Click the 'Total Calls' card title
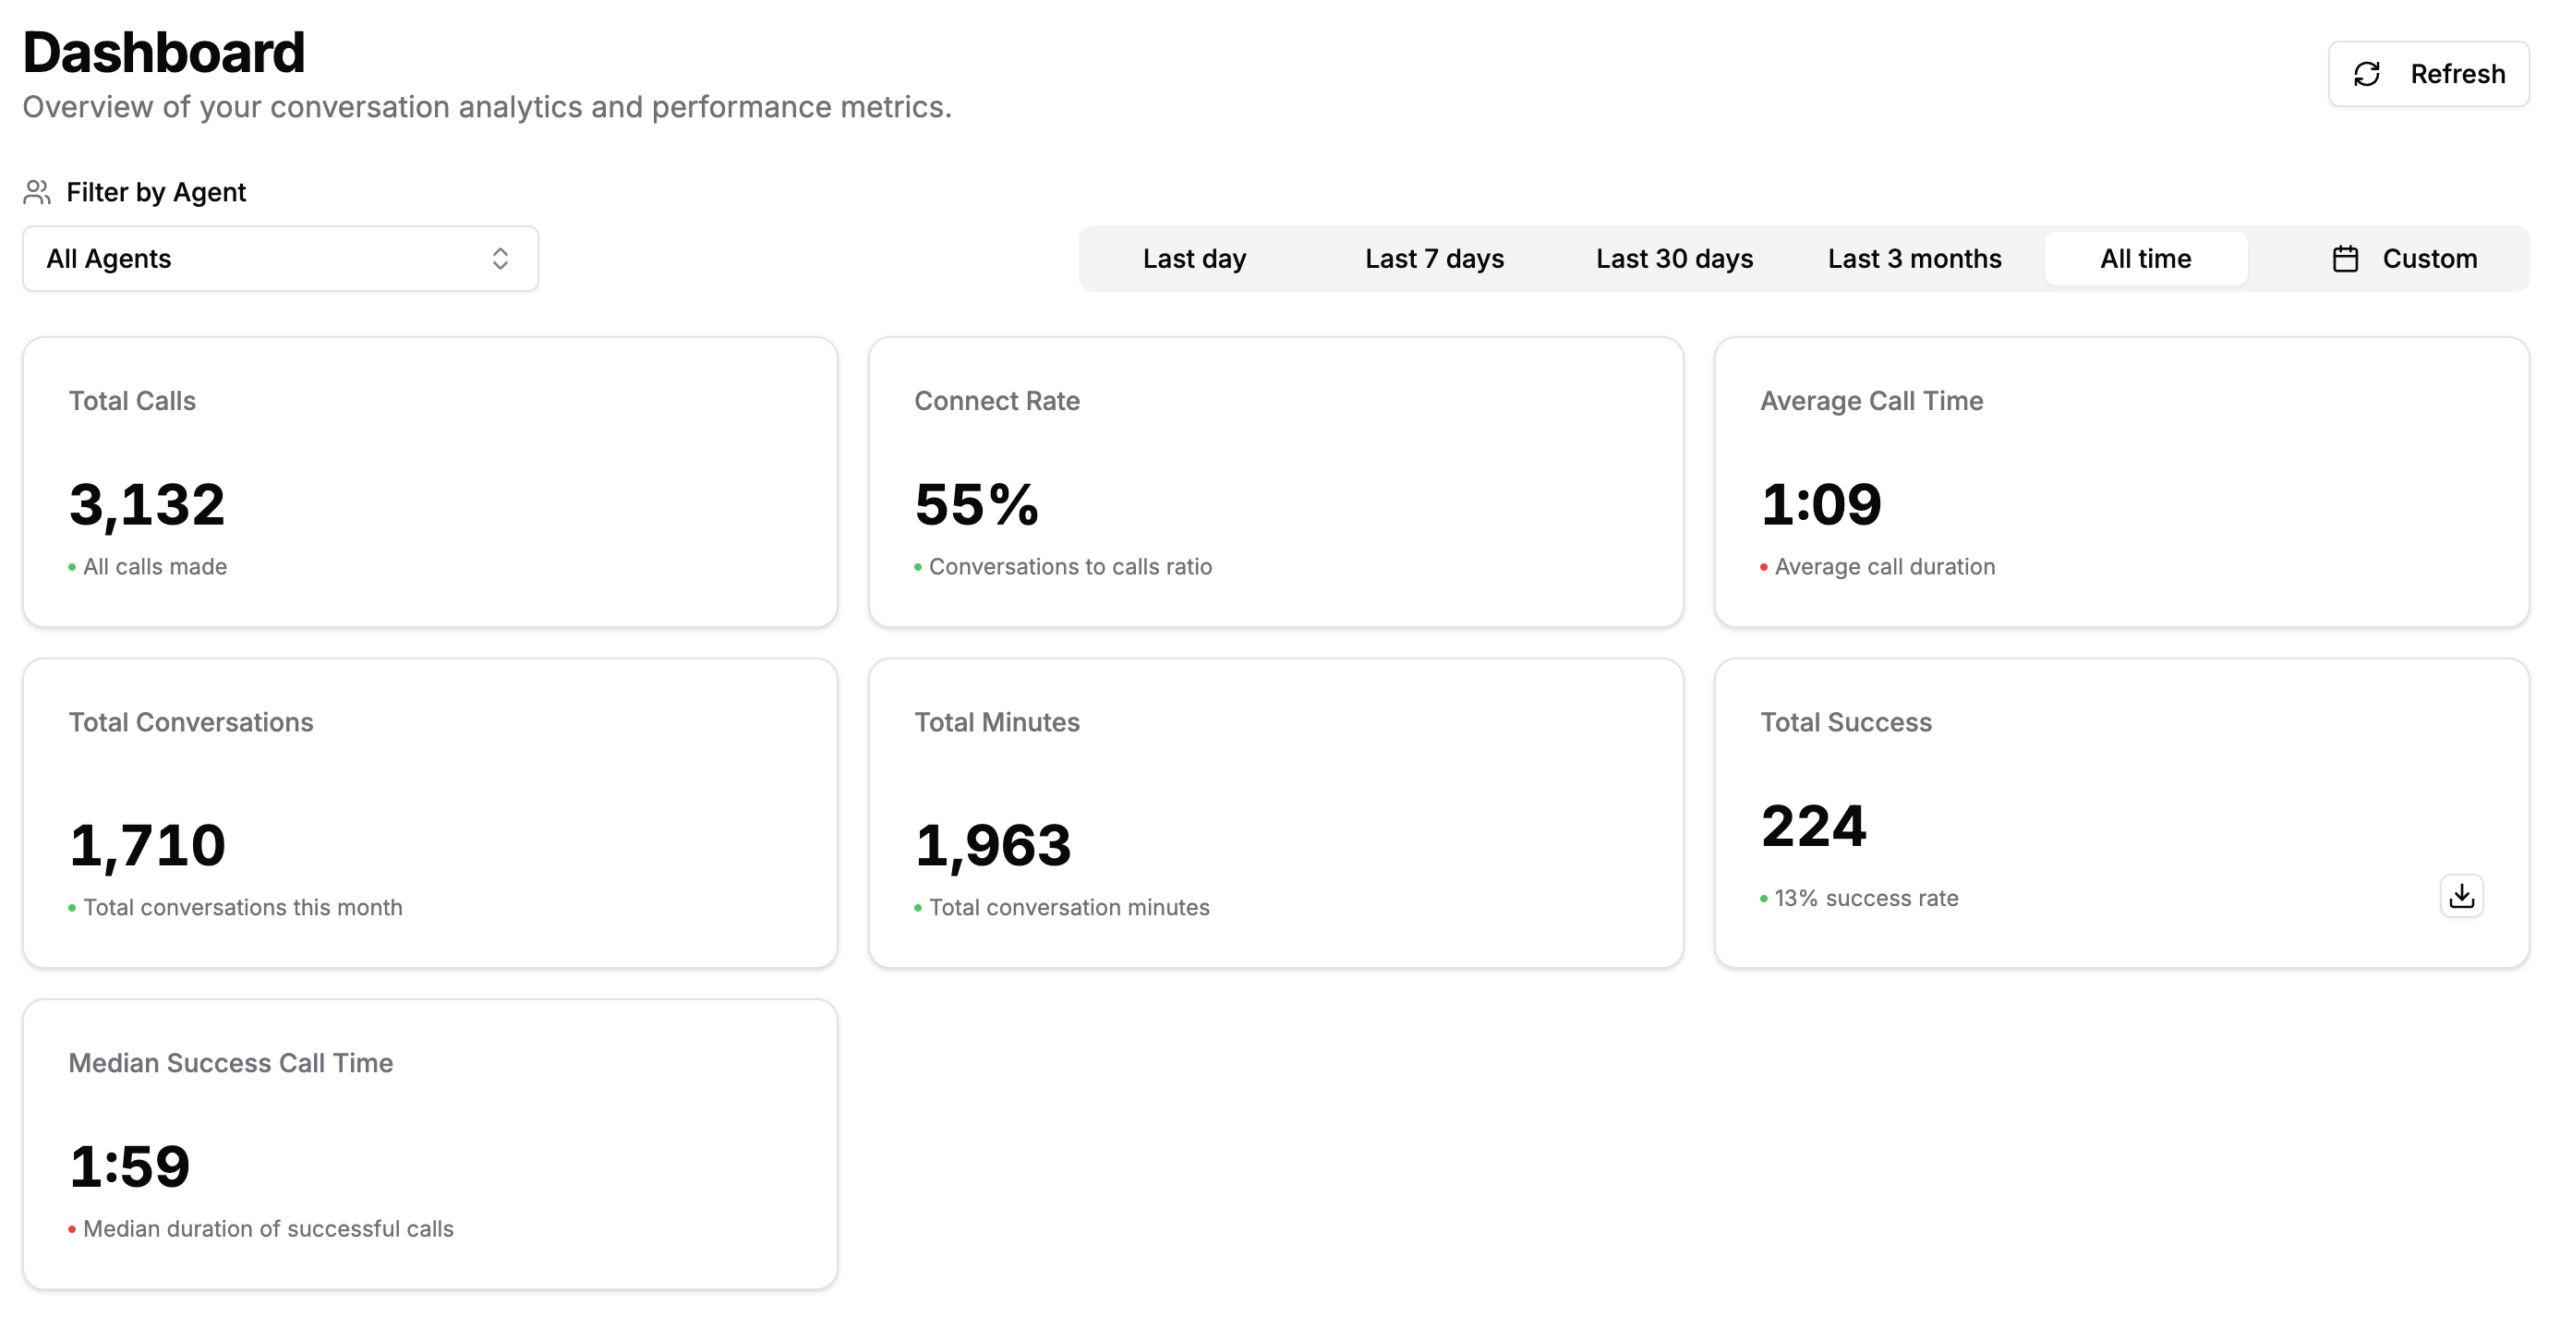 pyautogui.click(x=132, y=401)
